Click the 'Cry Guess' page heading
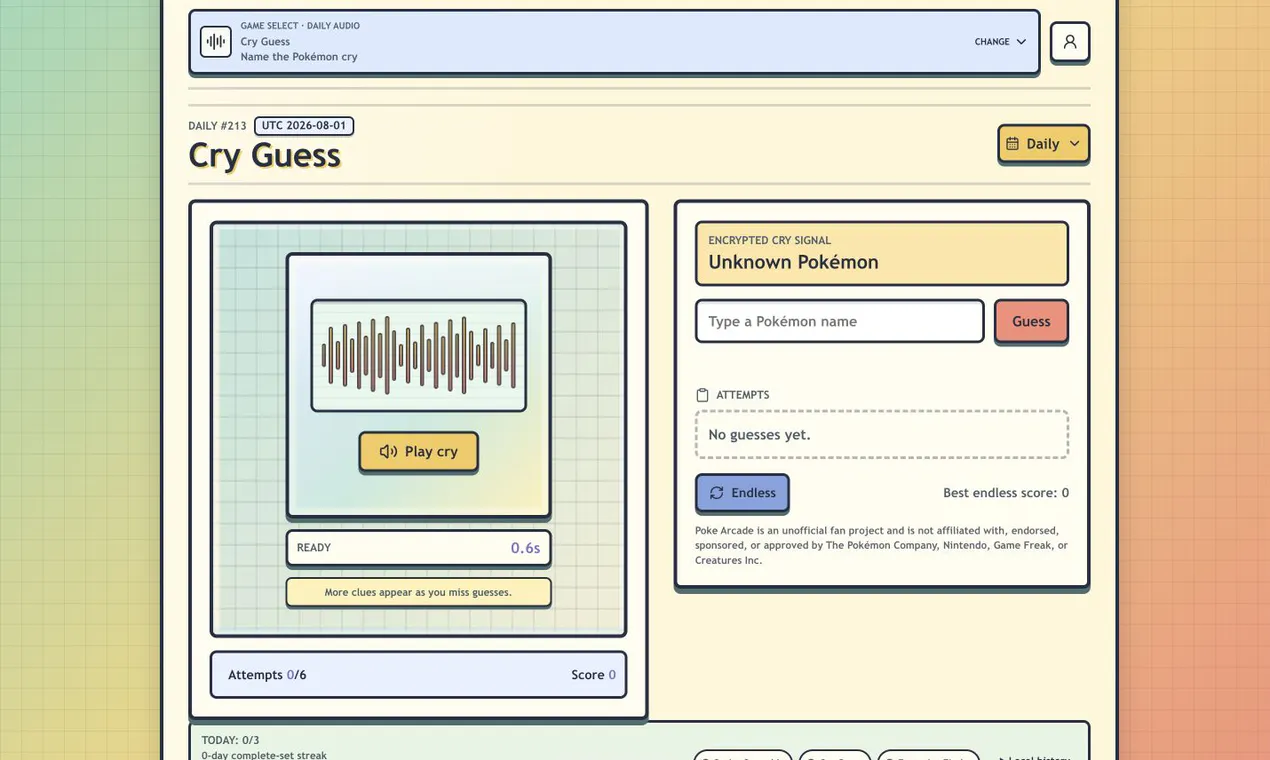 tap(265, 155)
